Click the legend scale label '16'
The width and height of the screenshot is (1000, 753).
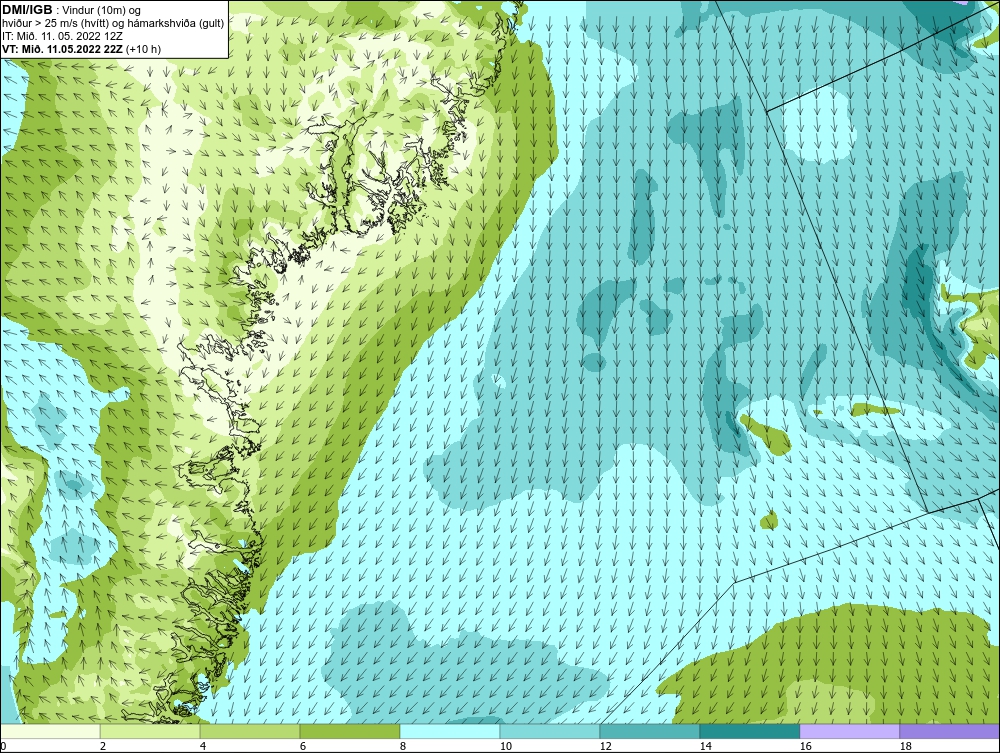coord(805,746)
